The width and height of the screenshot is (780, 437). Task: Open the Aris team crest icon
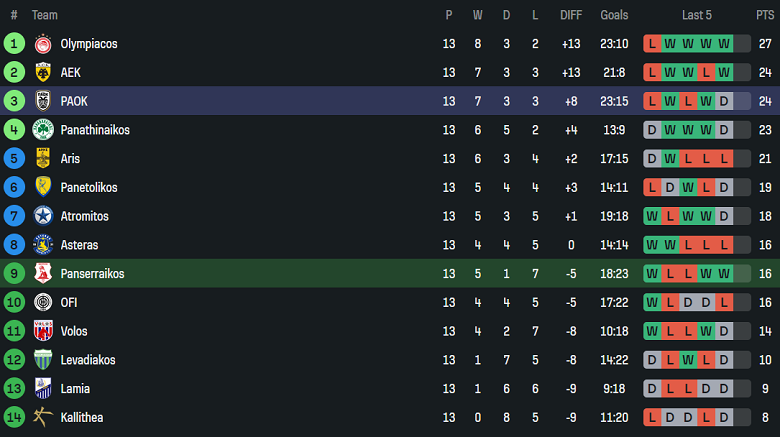click(43, 159)
